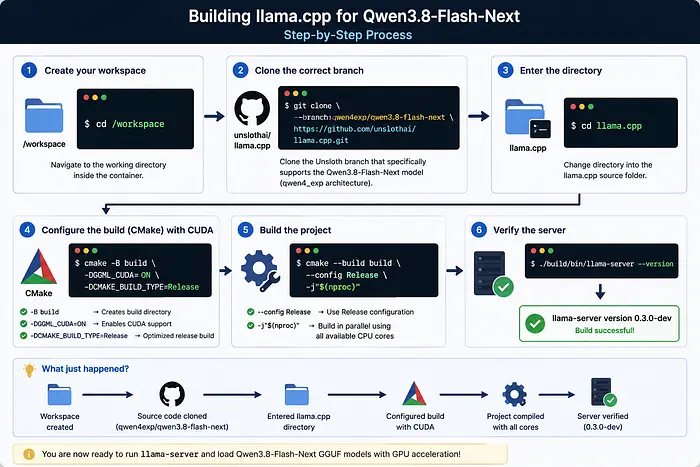Screen dimensions: 700x467
Task: Click the green dot of the cd llama.cpp terminal
Action: tap(591, 107)
